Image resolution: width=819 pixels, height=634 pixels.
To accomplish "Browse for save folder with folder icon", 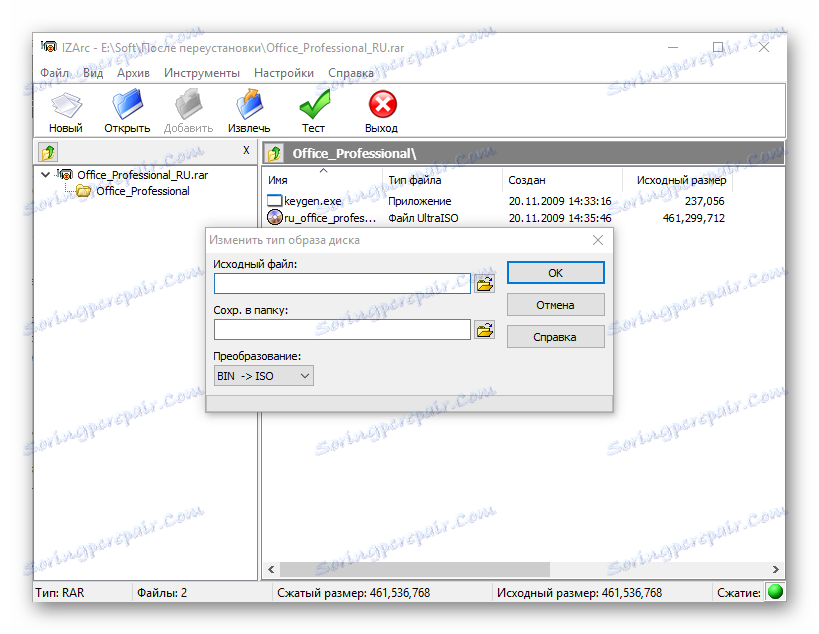I will (484, 330).
